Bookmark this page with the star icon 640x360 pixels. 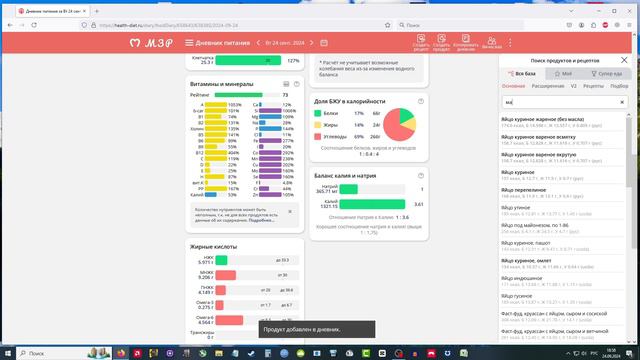click(x=387, y=25)
